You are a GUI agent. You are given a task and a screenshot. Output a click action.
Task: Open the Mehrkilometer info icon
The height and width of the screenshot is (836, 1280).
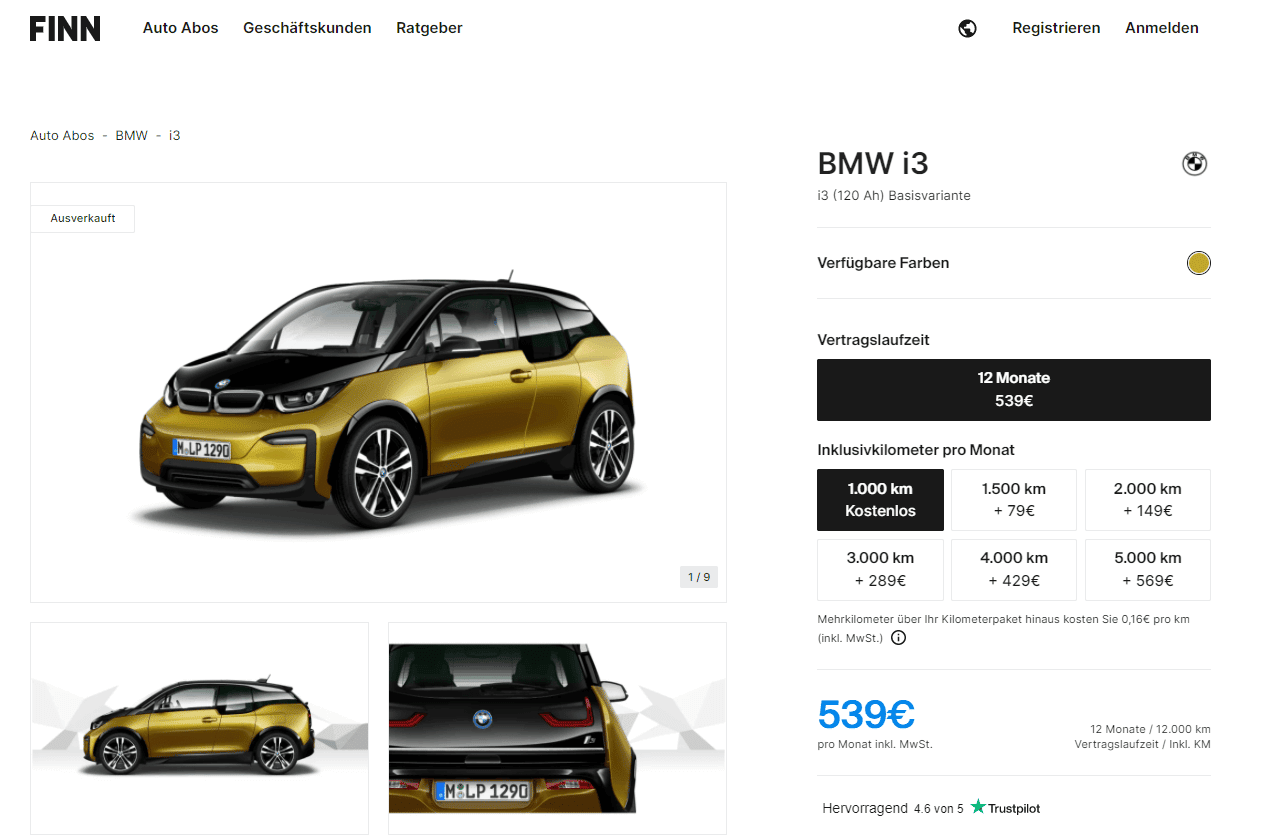898,637
